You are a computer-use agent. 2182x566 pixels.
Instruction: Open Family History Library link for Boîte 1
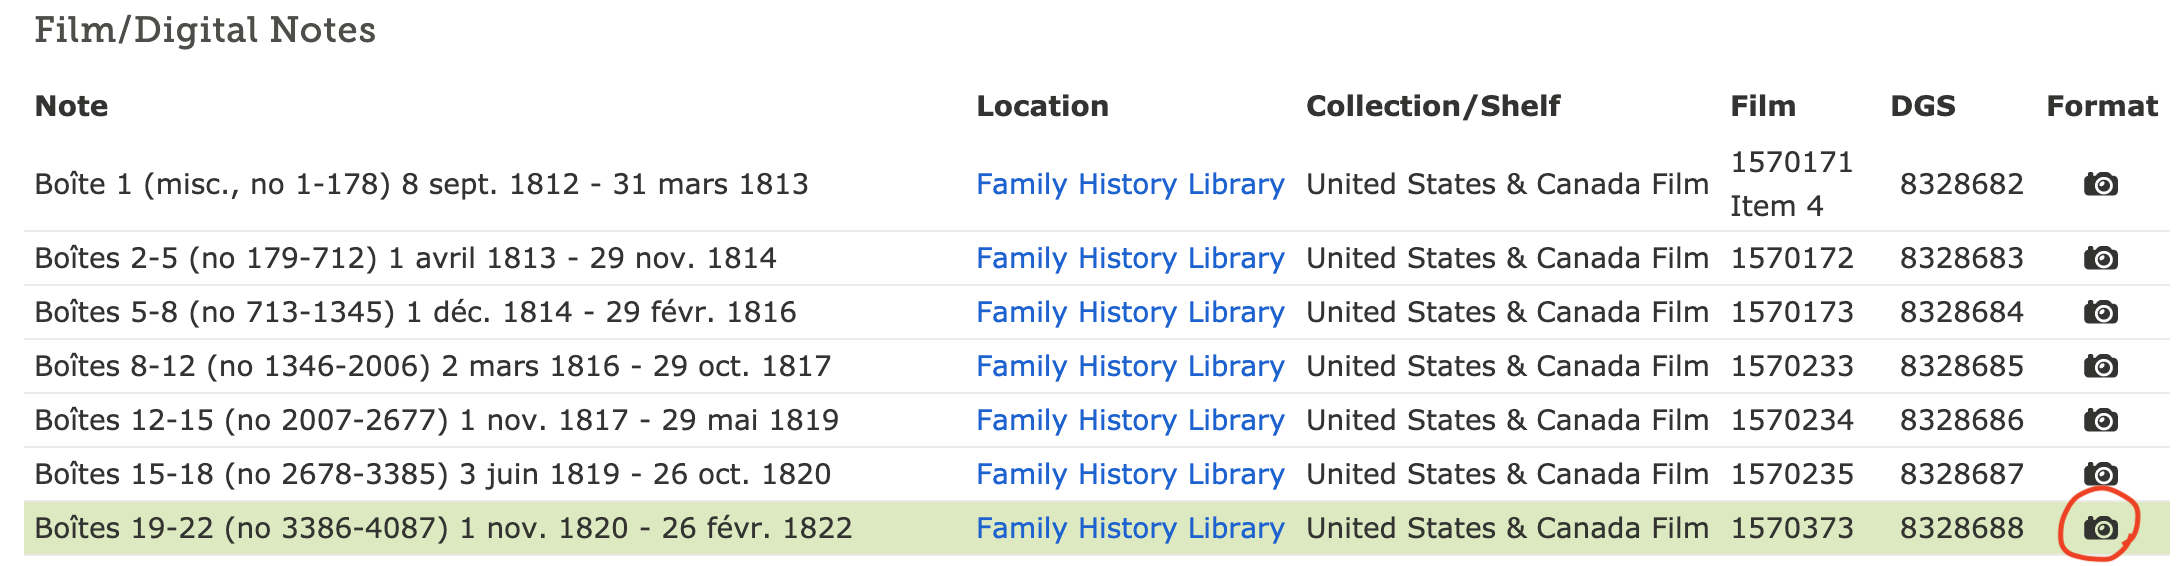point(1130,185)
